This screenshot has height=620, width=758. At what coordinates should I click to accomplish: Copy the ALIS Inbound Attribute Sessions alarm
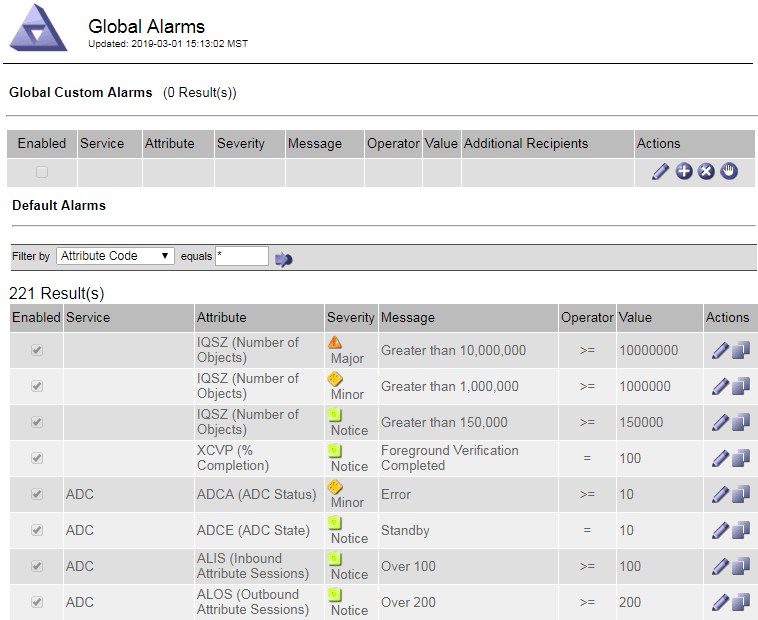pos(741,567)
